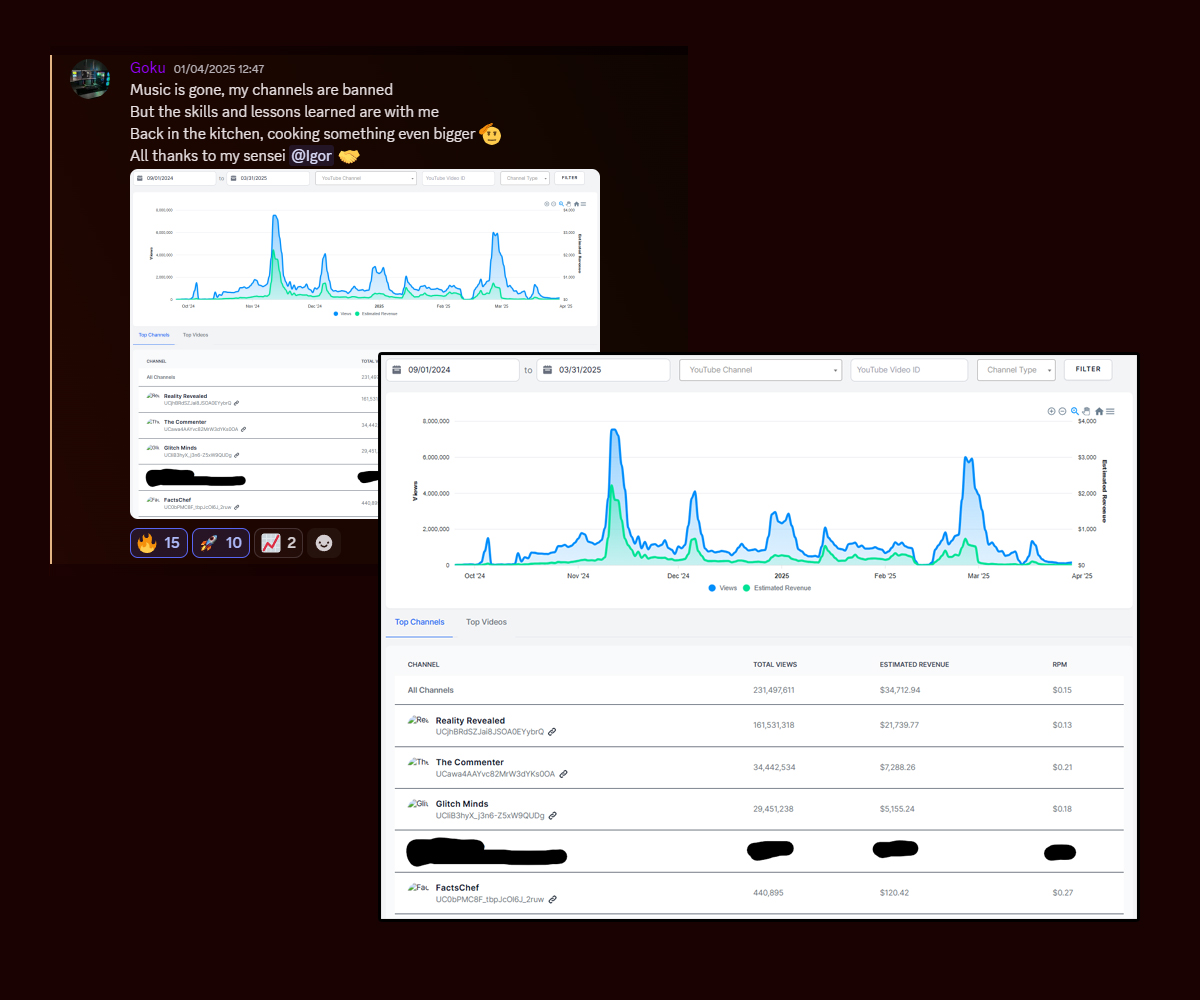Select the pan hand tool on enlarged chart
The width and height of the screenshot is (1200, 1000).
(1087, 411)
